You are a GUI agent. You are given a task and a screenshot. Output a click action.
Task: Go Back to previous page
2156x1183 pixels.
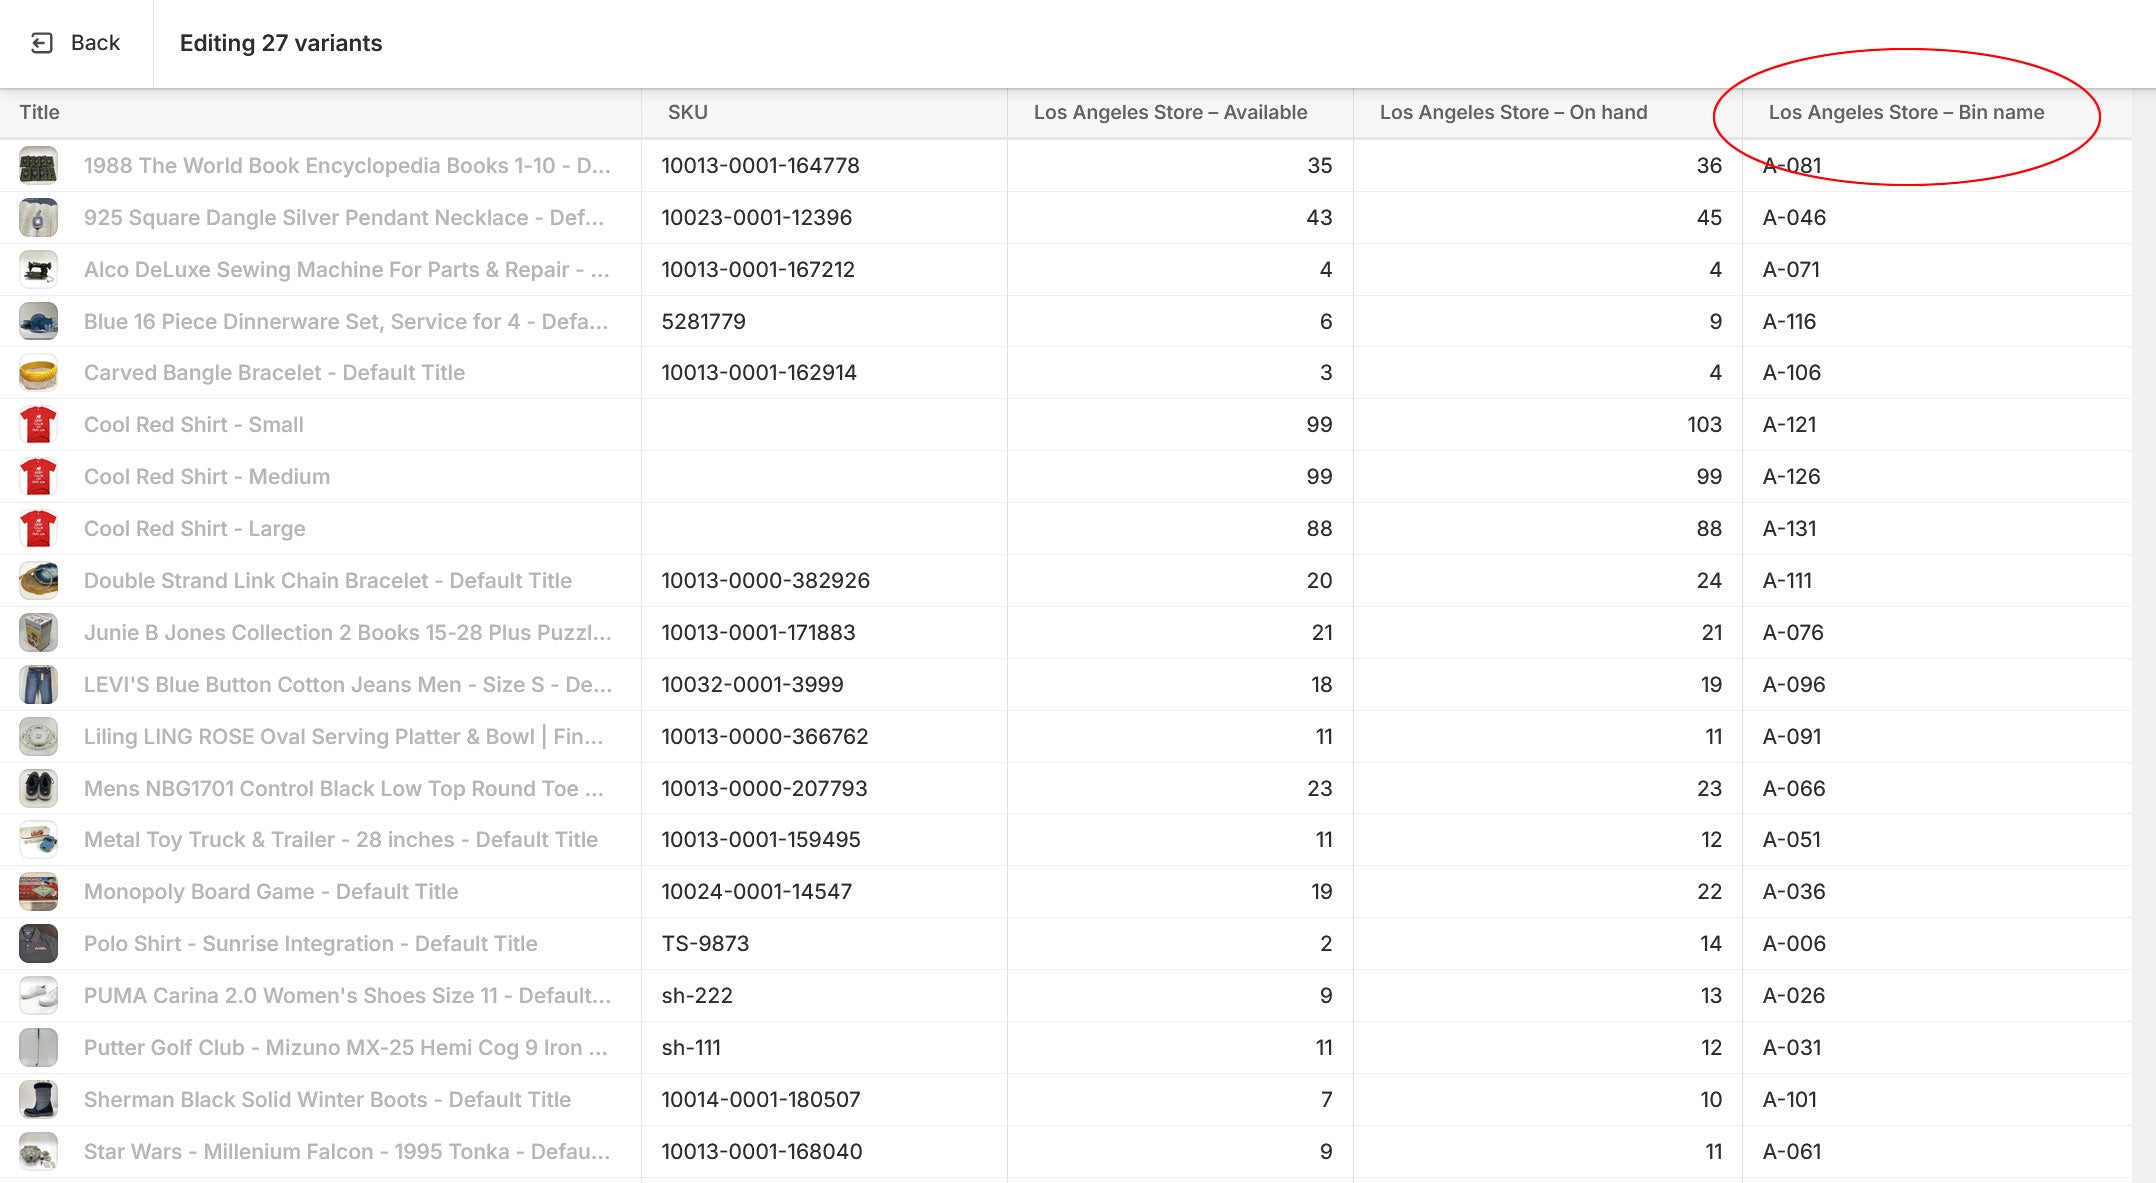pos(76,43)
